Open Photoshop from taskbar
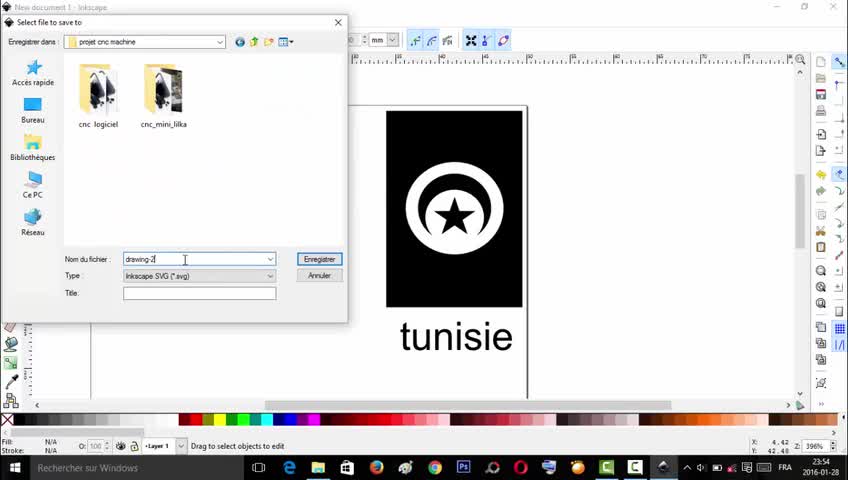 463,468
